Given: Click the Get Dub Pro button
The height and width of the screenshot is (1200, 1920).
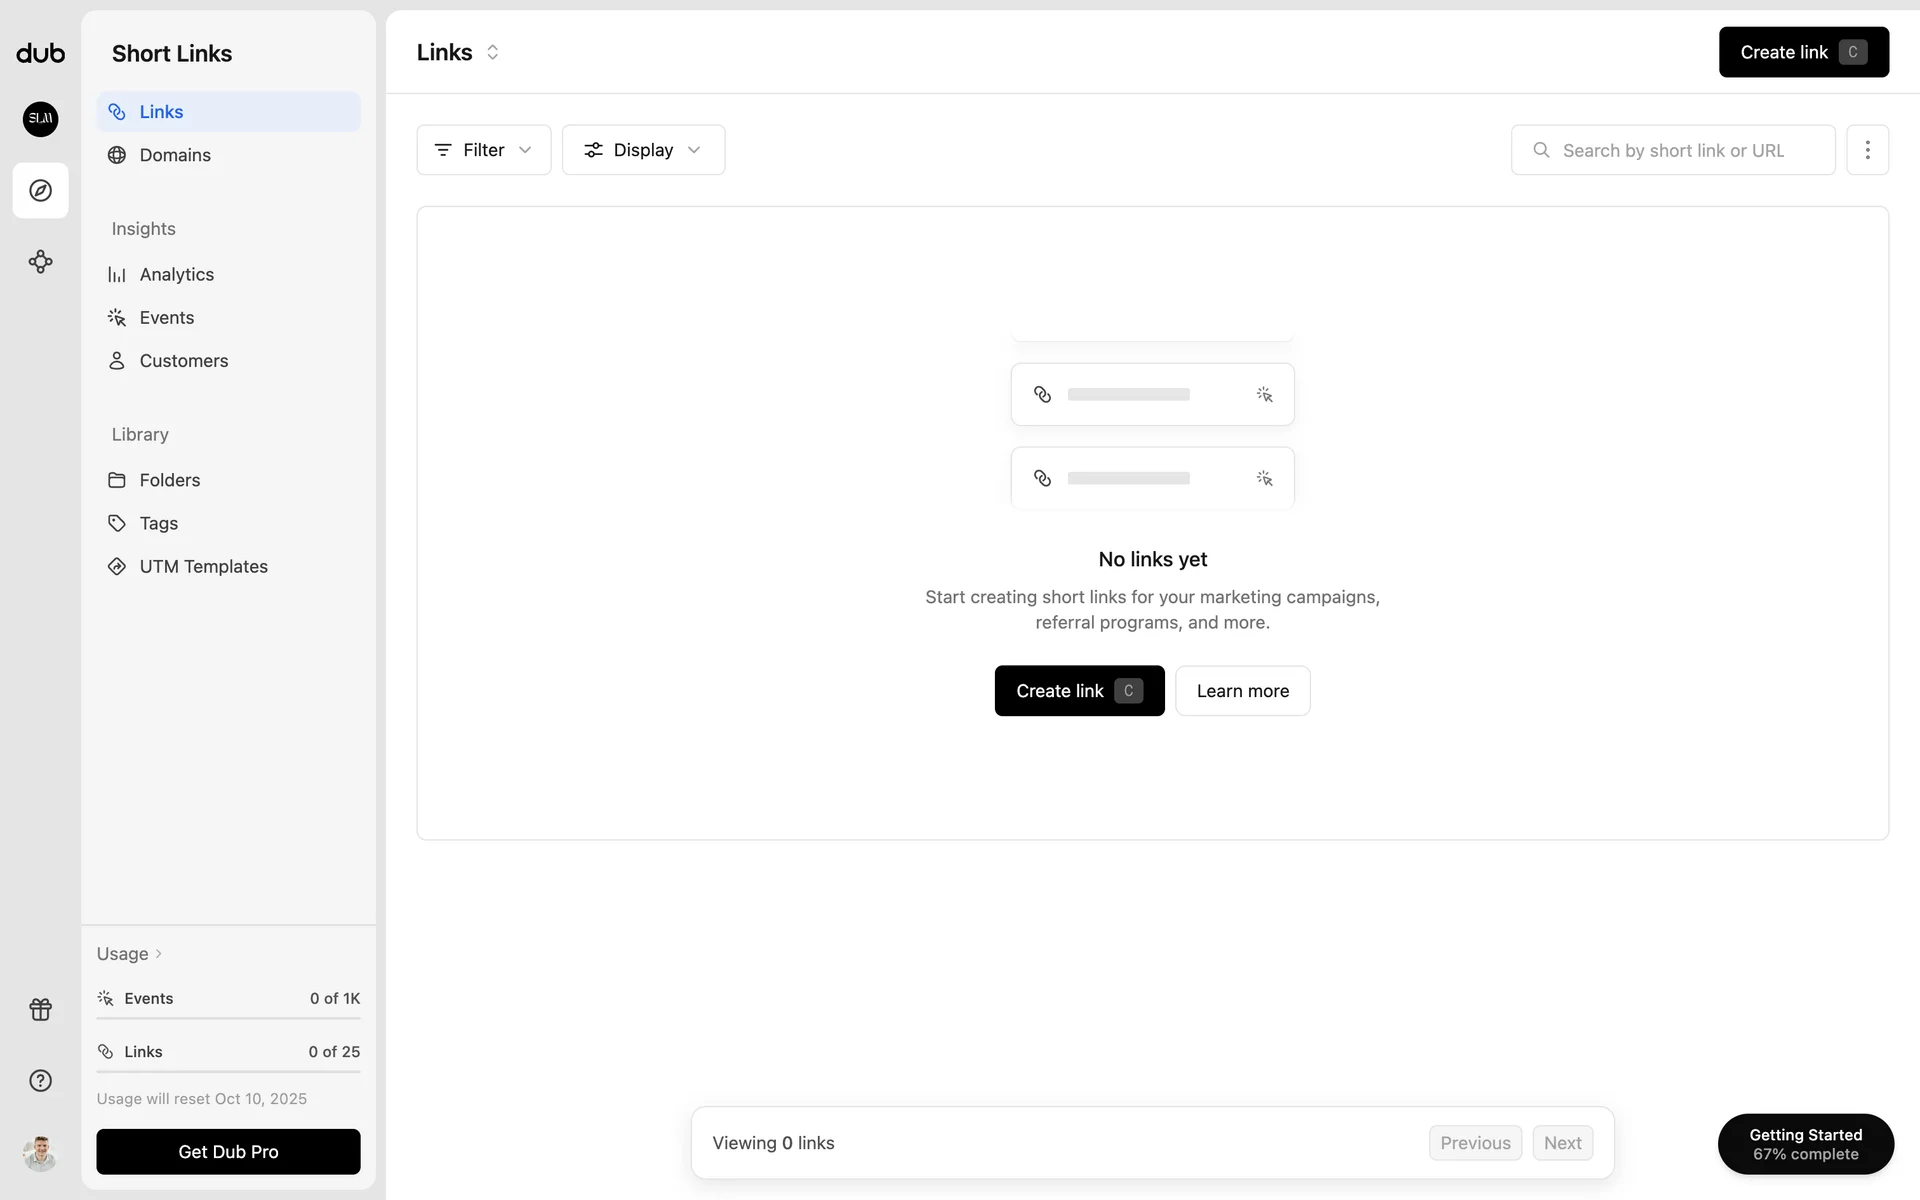Looking at the screenshot, I should (228, 1152).
